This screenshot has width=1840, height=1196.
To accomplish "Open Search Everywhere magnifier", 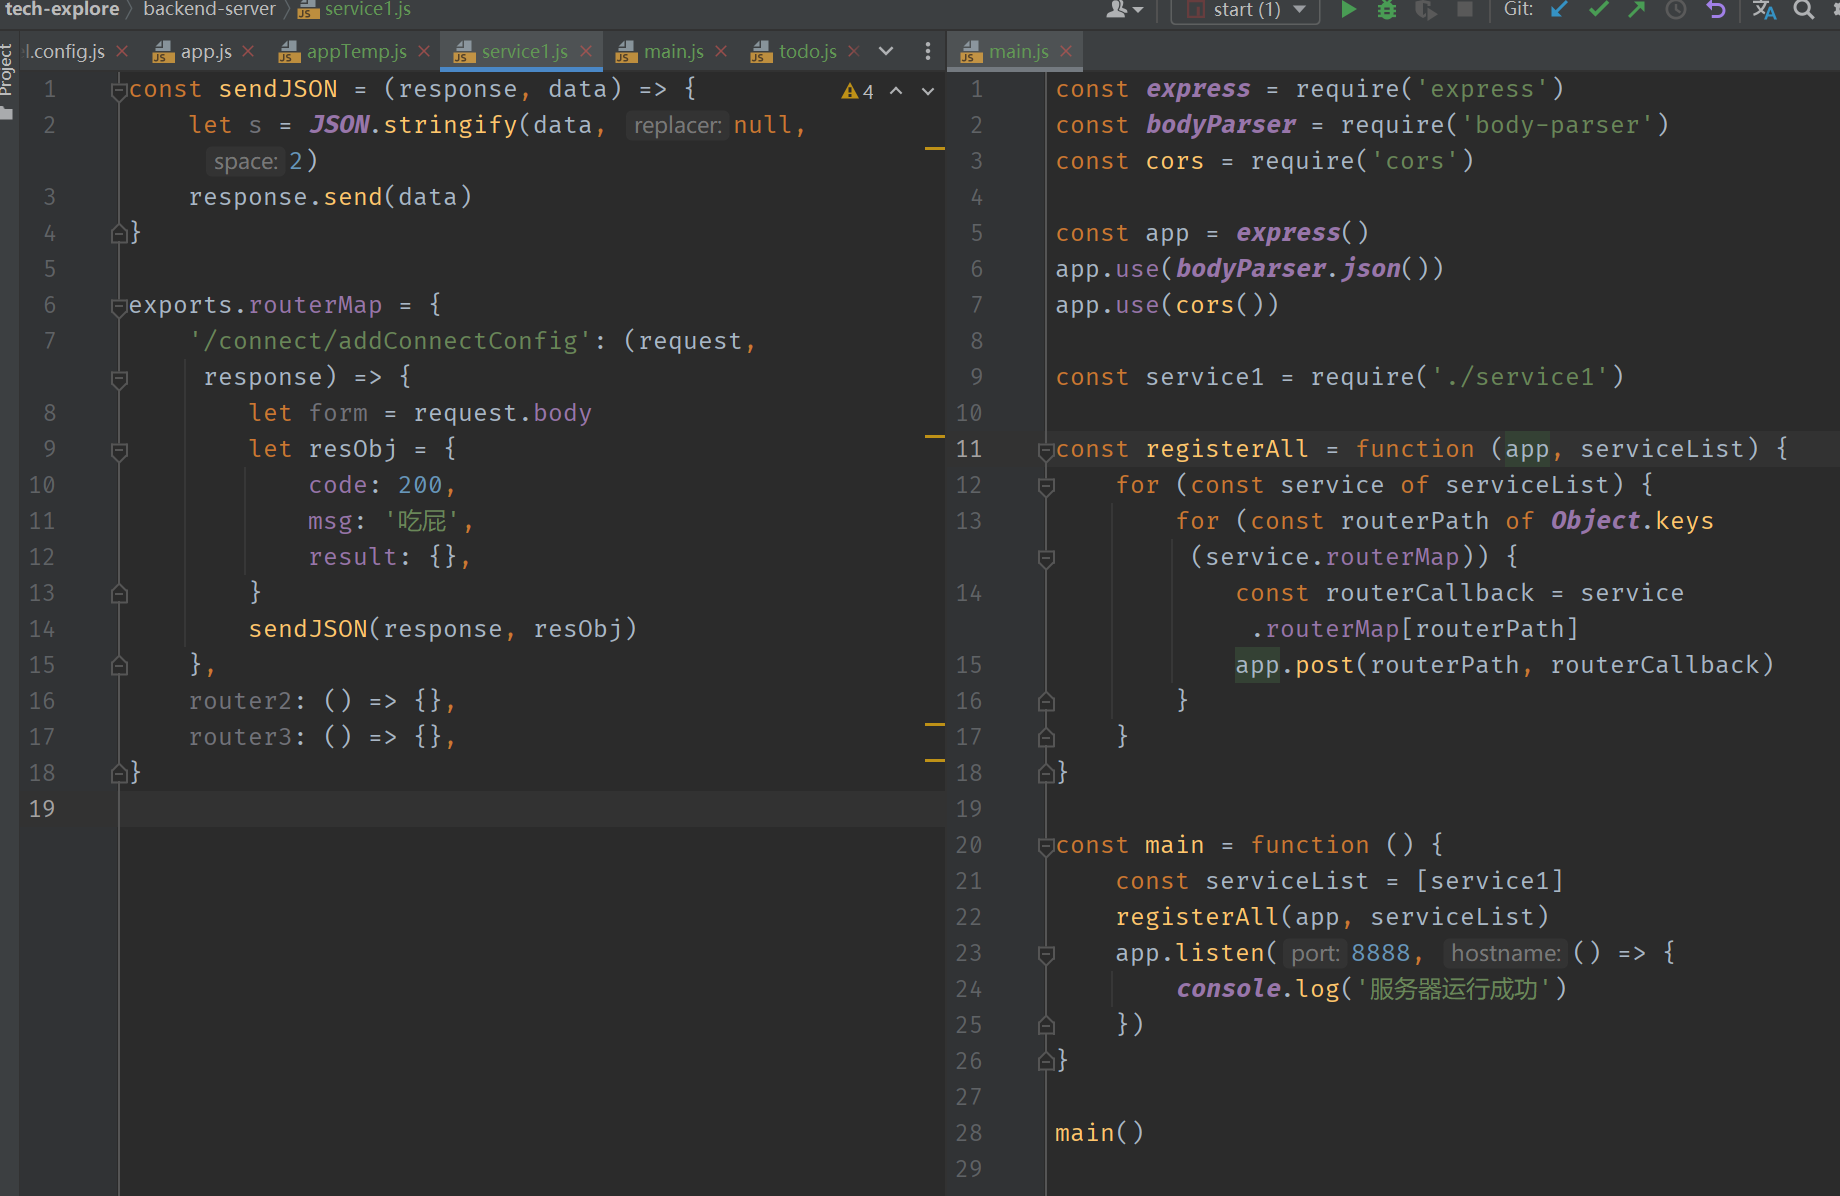I will [x=1804, y=10].
